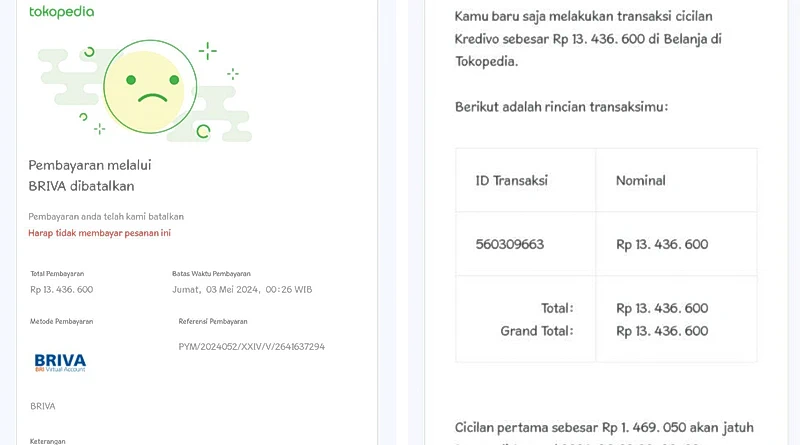Select the Grand Total amount Rp 13.436.600

pos(662,331)
